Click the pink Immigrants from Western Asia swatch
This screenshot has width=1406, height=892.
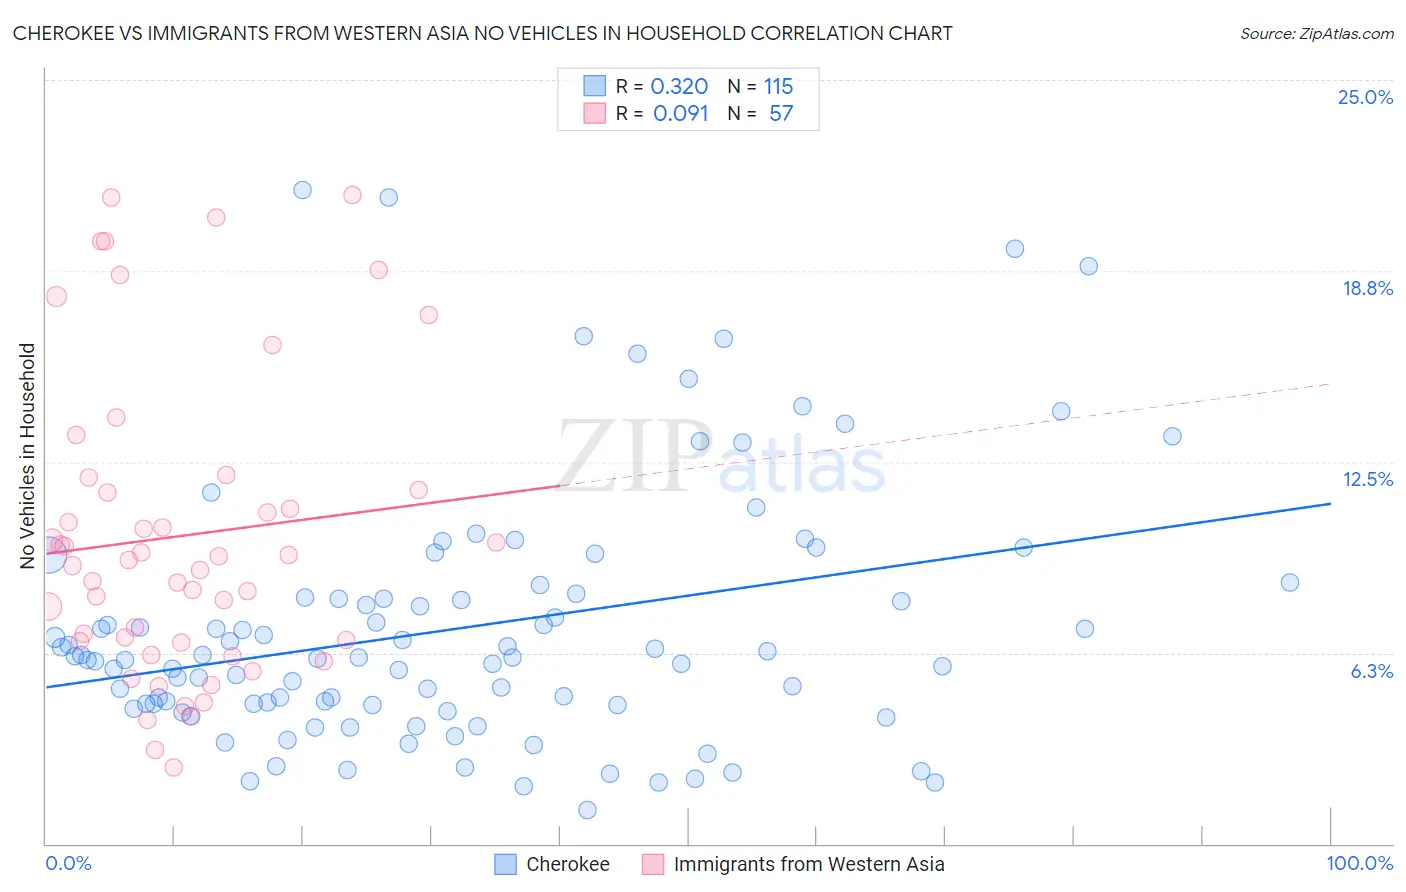pyautogui.click(x=653, y=864)
